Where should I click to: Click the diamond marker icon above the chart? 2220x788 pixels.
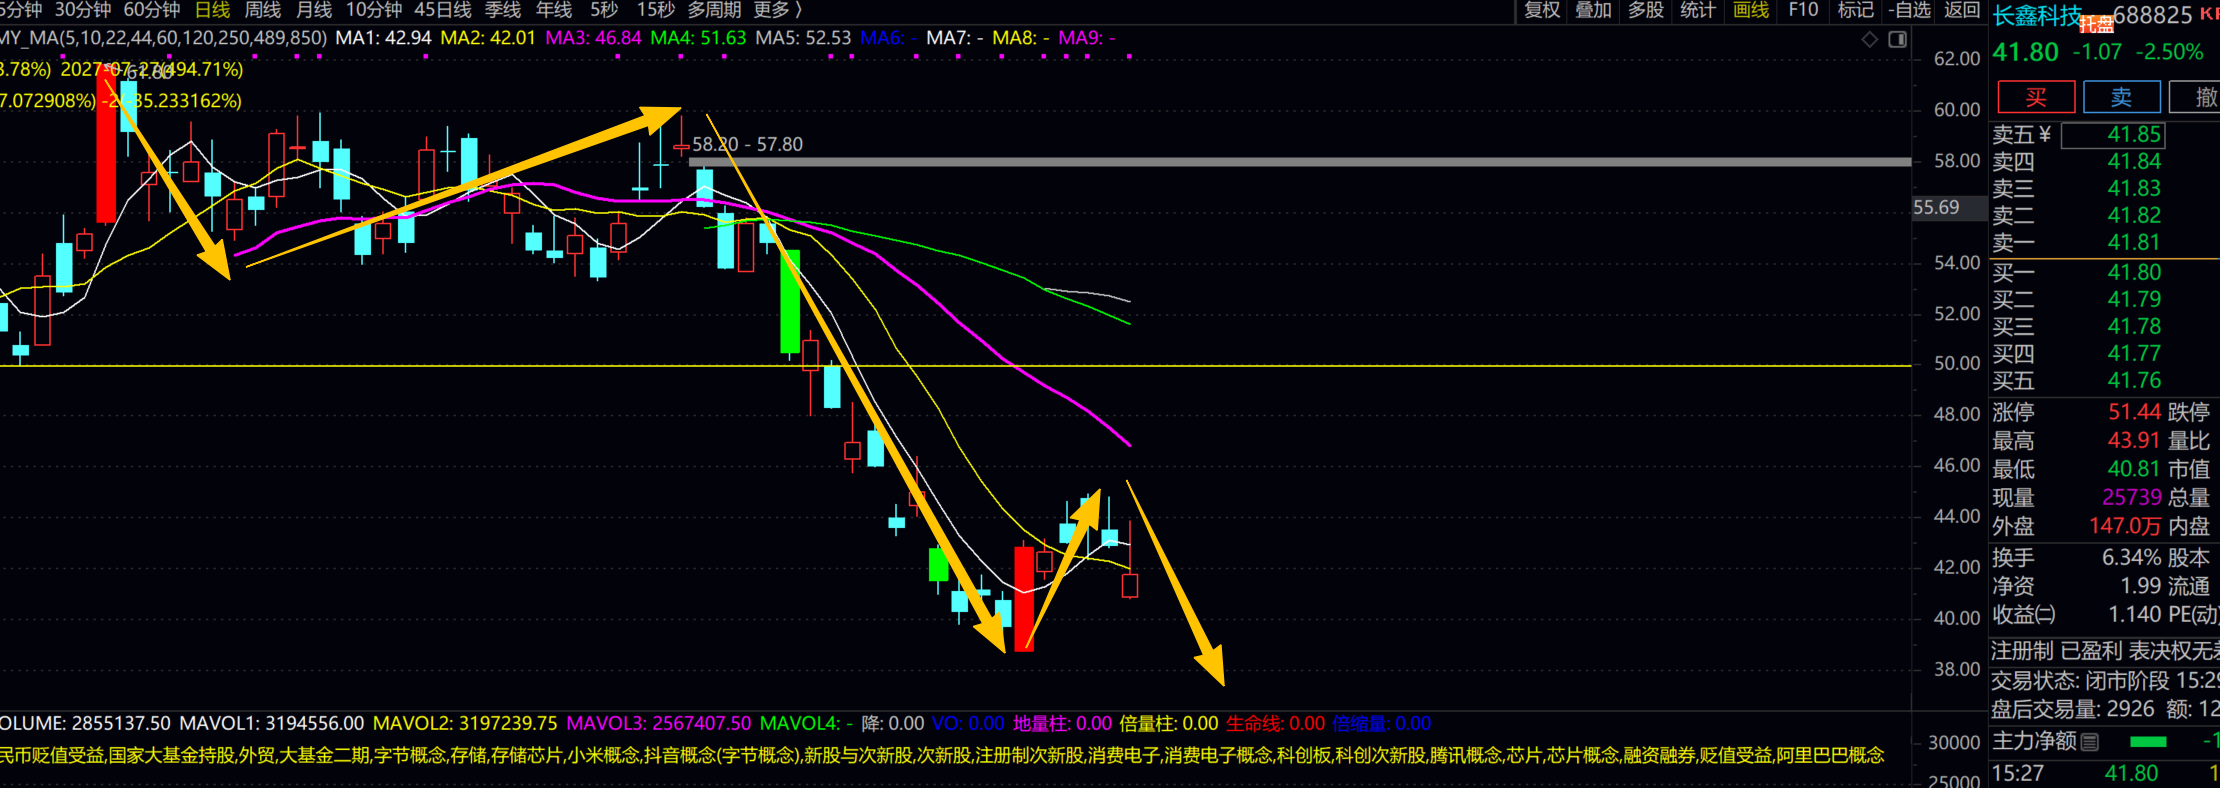pos(1870,39)
